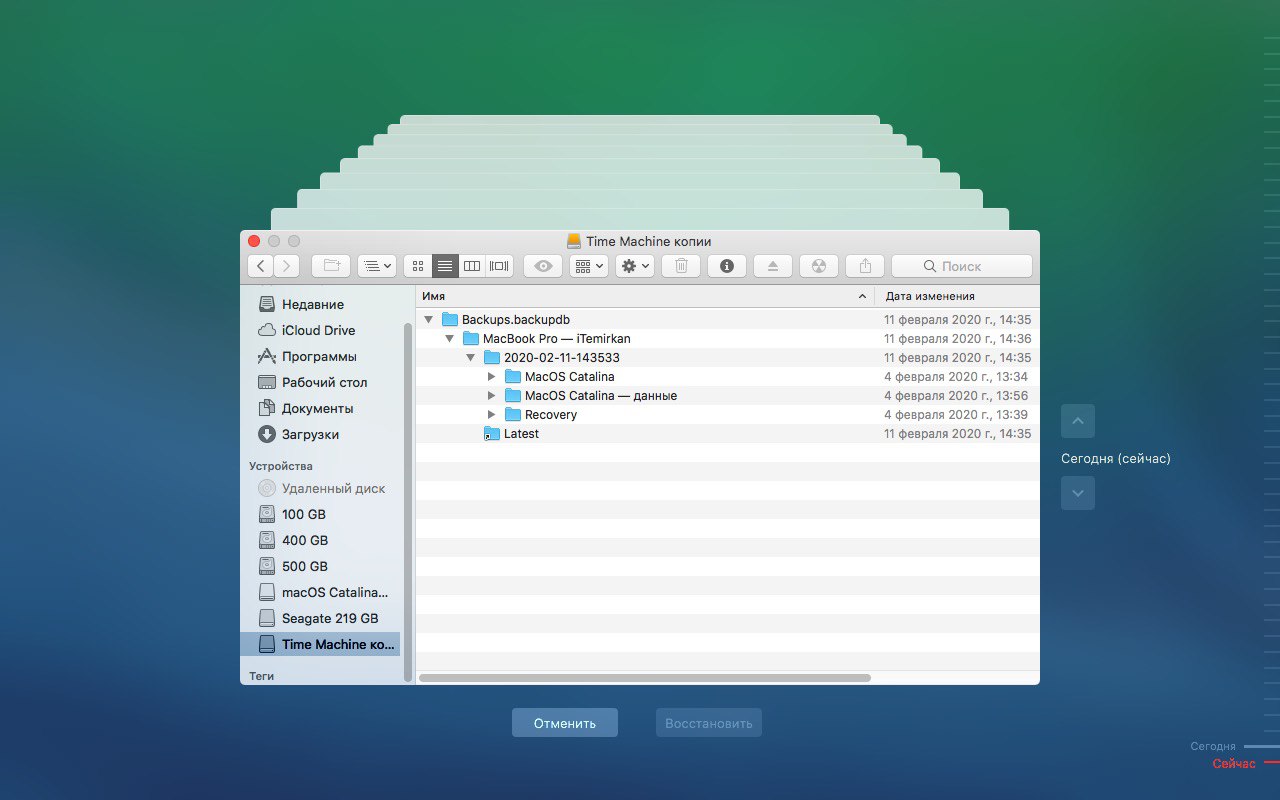Go to earlier backup with up arrow

1078,421
